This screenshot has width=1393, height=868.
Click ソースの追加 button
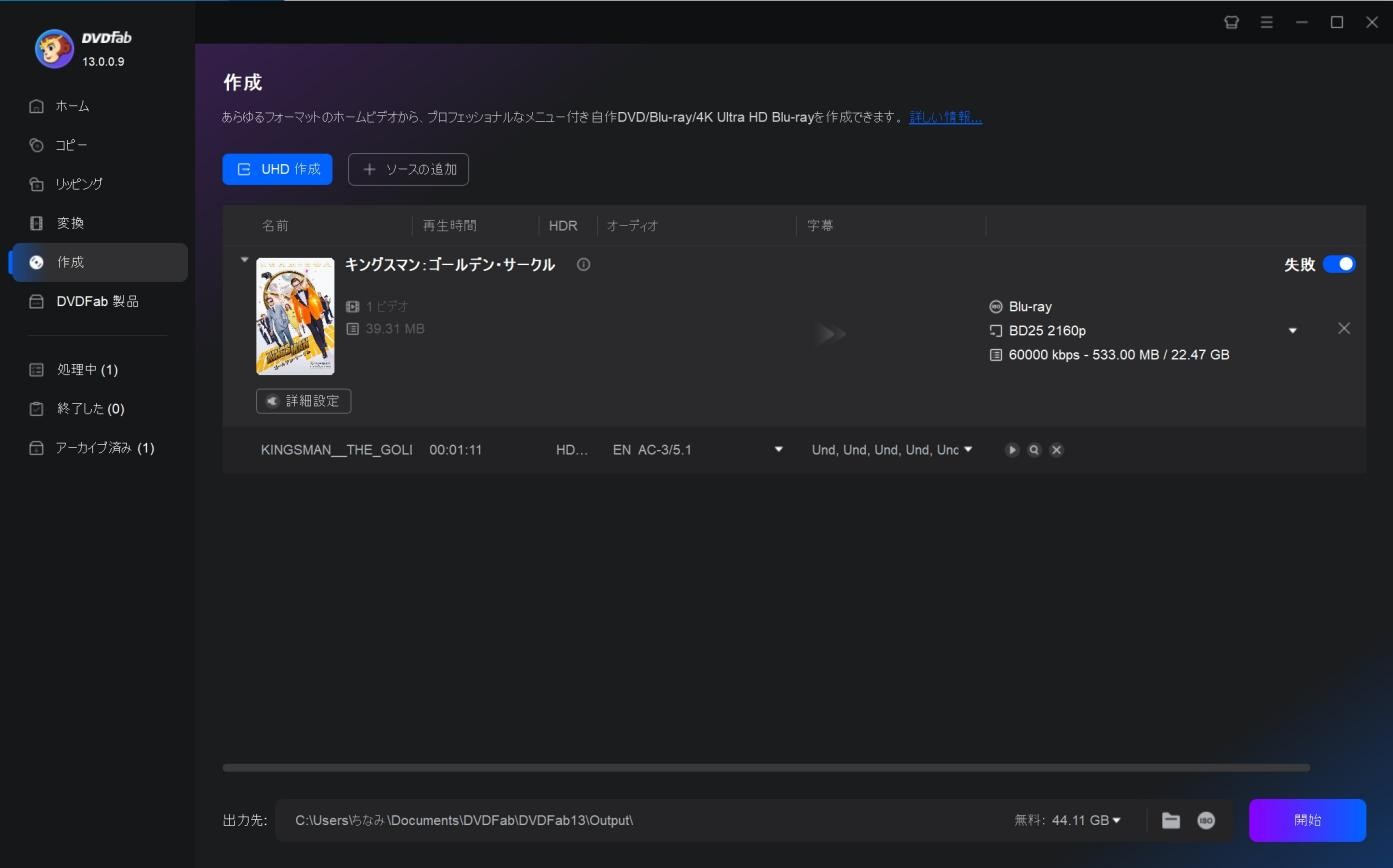[408, 169]
